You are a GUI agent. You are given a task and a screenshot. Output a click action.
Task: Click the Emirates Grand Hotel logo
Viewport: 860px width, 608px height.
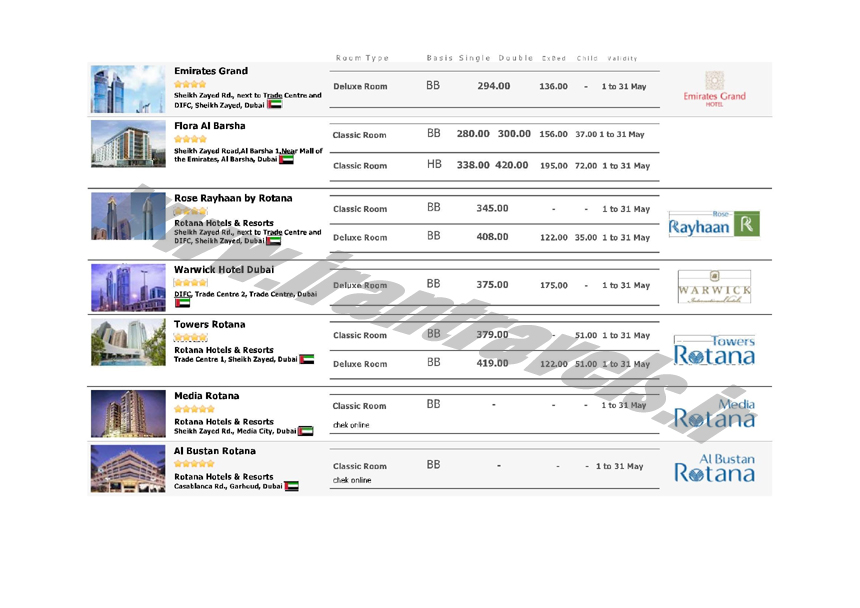click(x=715, y=89)
